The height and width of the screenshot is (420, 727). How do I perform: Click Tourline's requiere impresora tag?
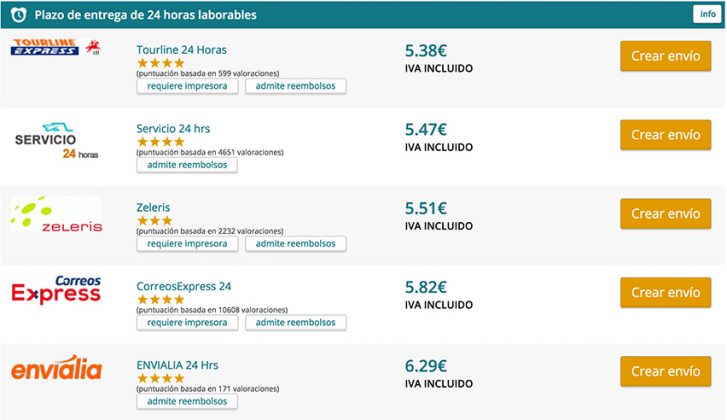coord(187,86)
